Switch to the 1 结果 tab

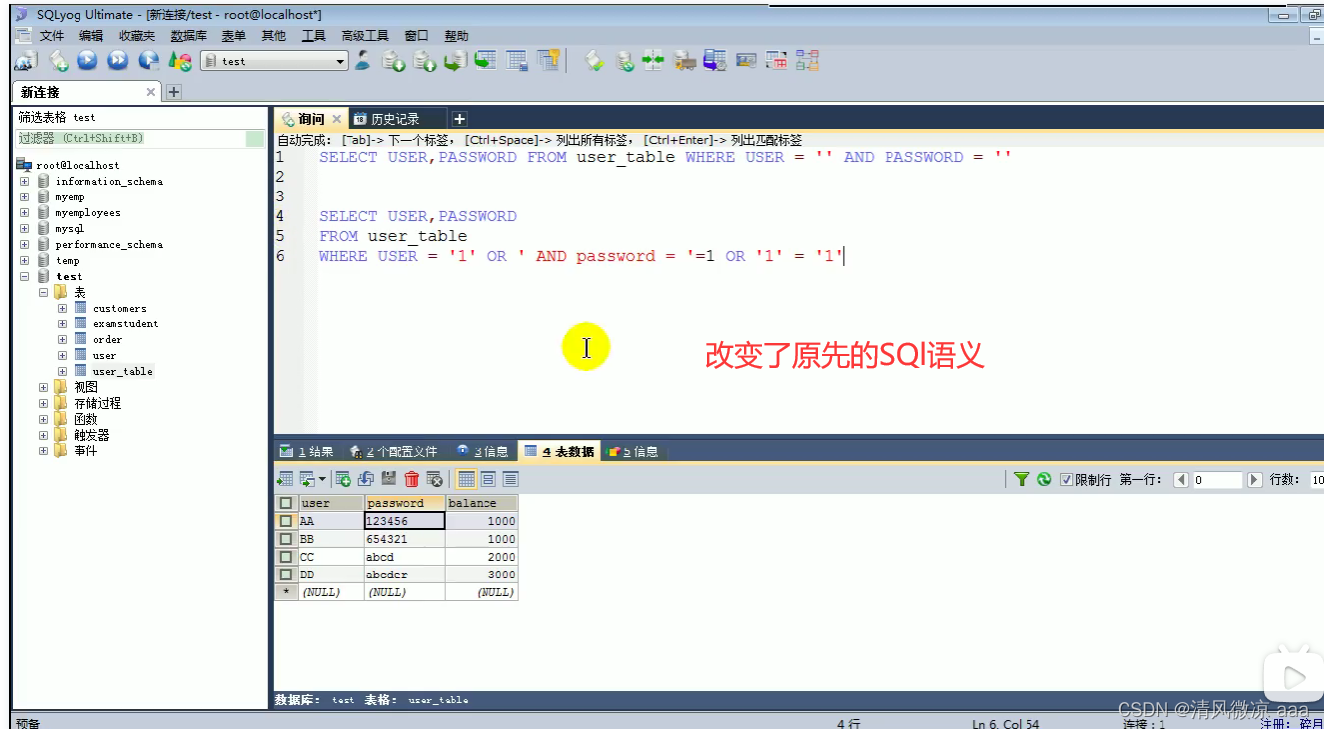[x=307, y=452]
